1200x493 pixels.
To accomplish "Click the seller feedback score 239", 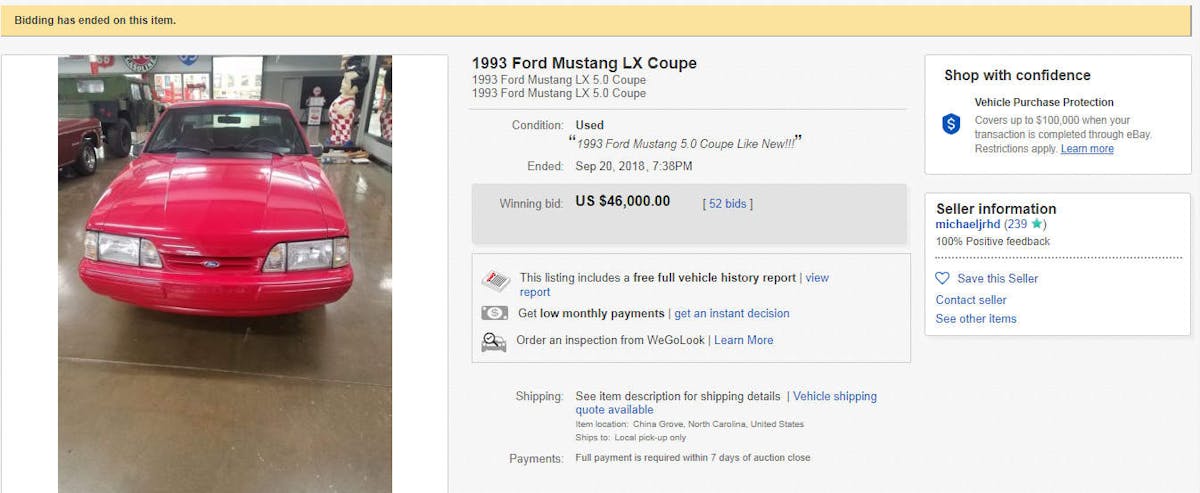I will [x=1017, y=224].
